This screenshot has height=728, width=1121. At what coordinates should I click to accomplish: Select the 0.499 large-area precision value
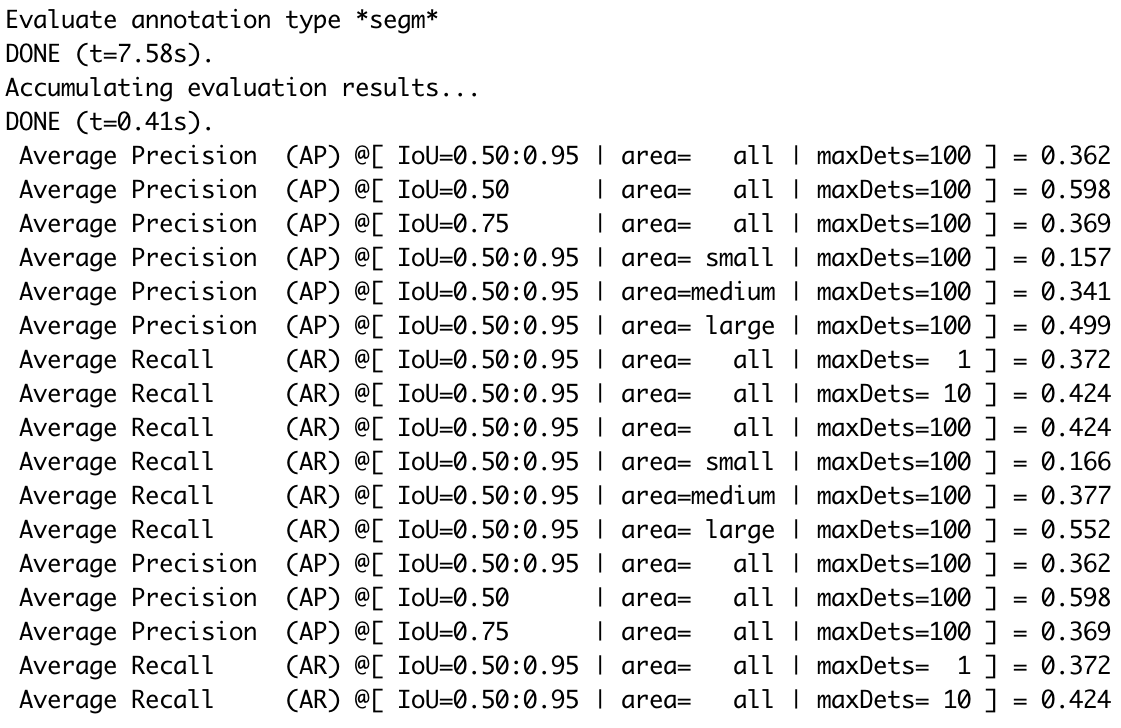click(x=1075, y=326)
